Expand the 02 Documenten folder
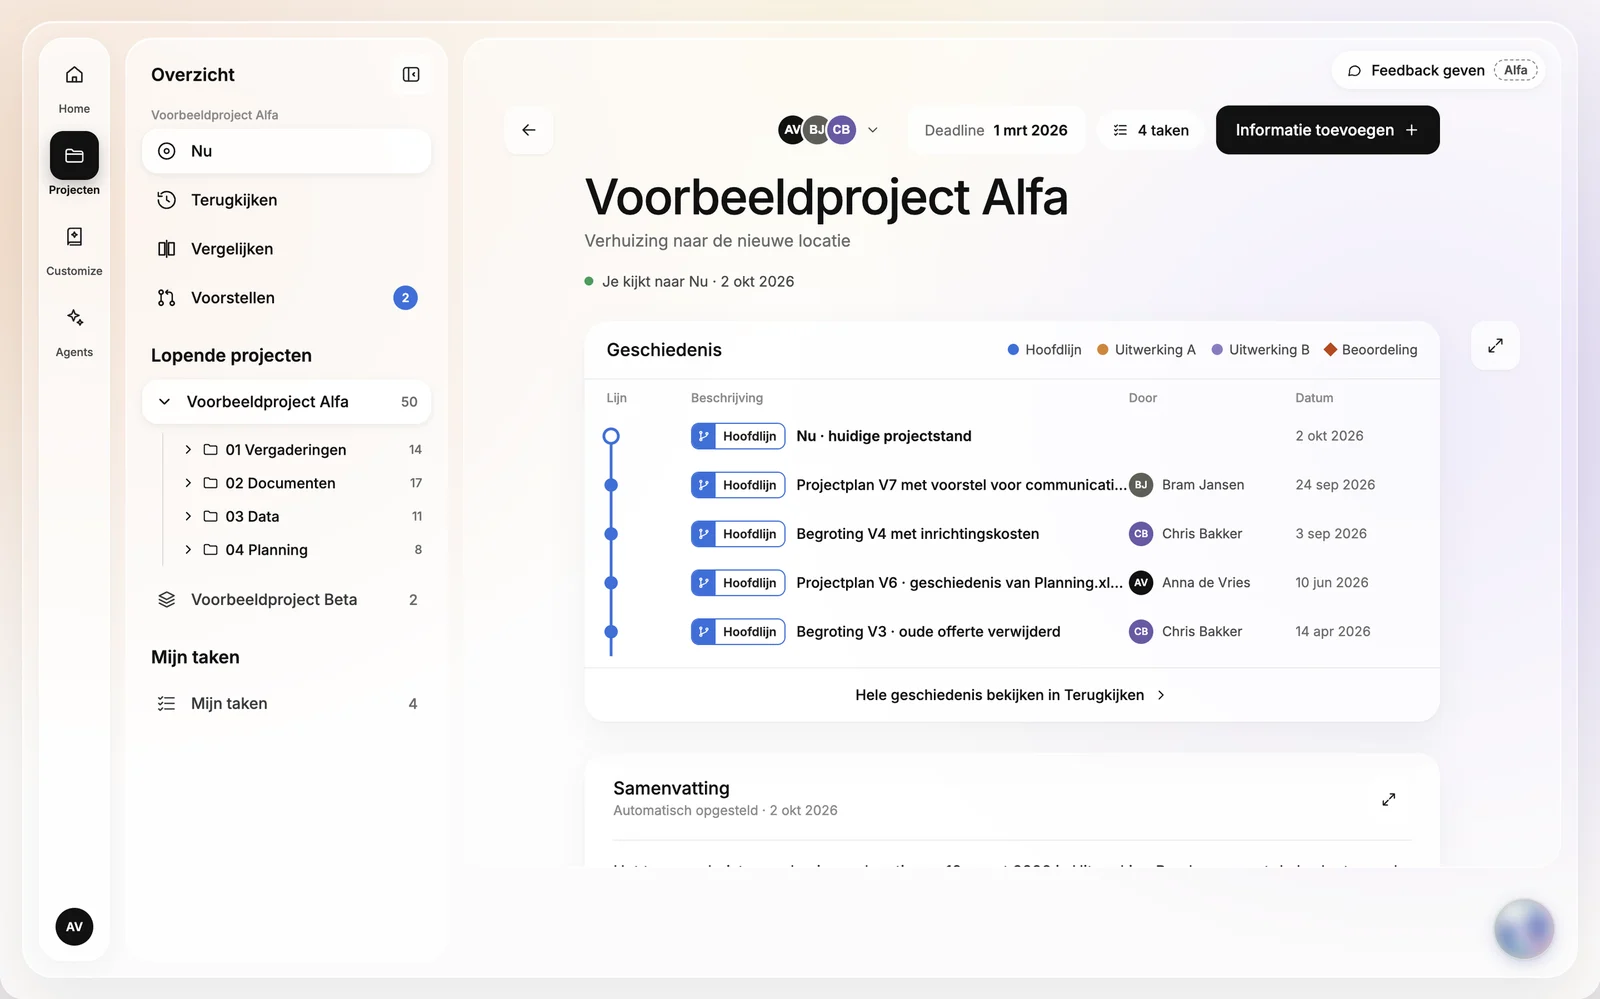Image resolution: width=1600 pixels, height=999 pixels. point(188,483)
